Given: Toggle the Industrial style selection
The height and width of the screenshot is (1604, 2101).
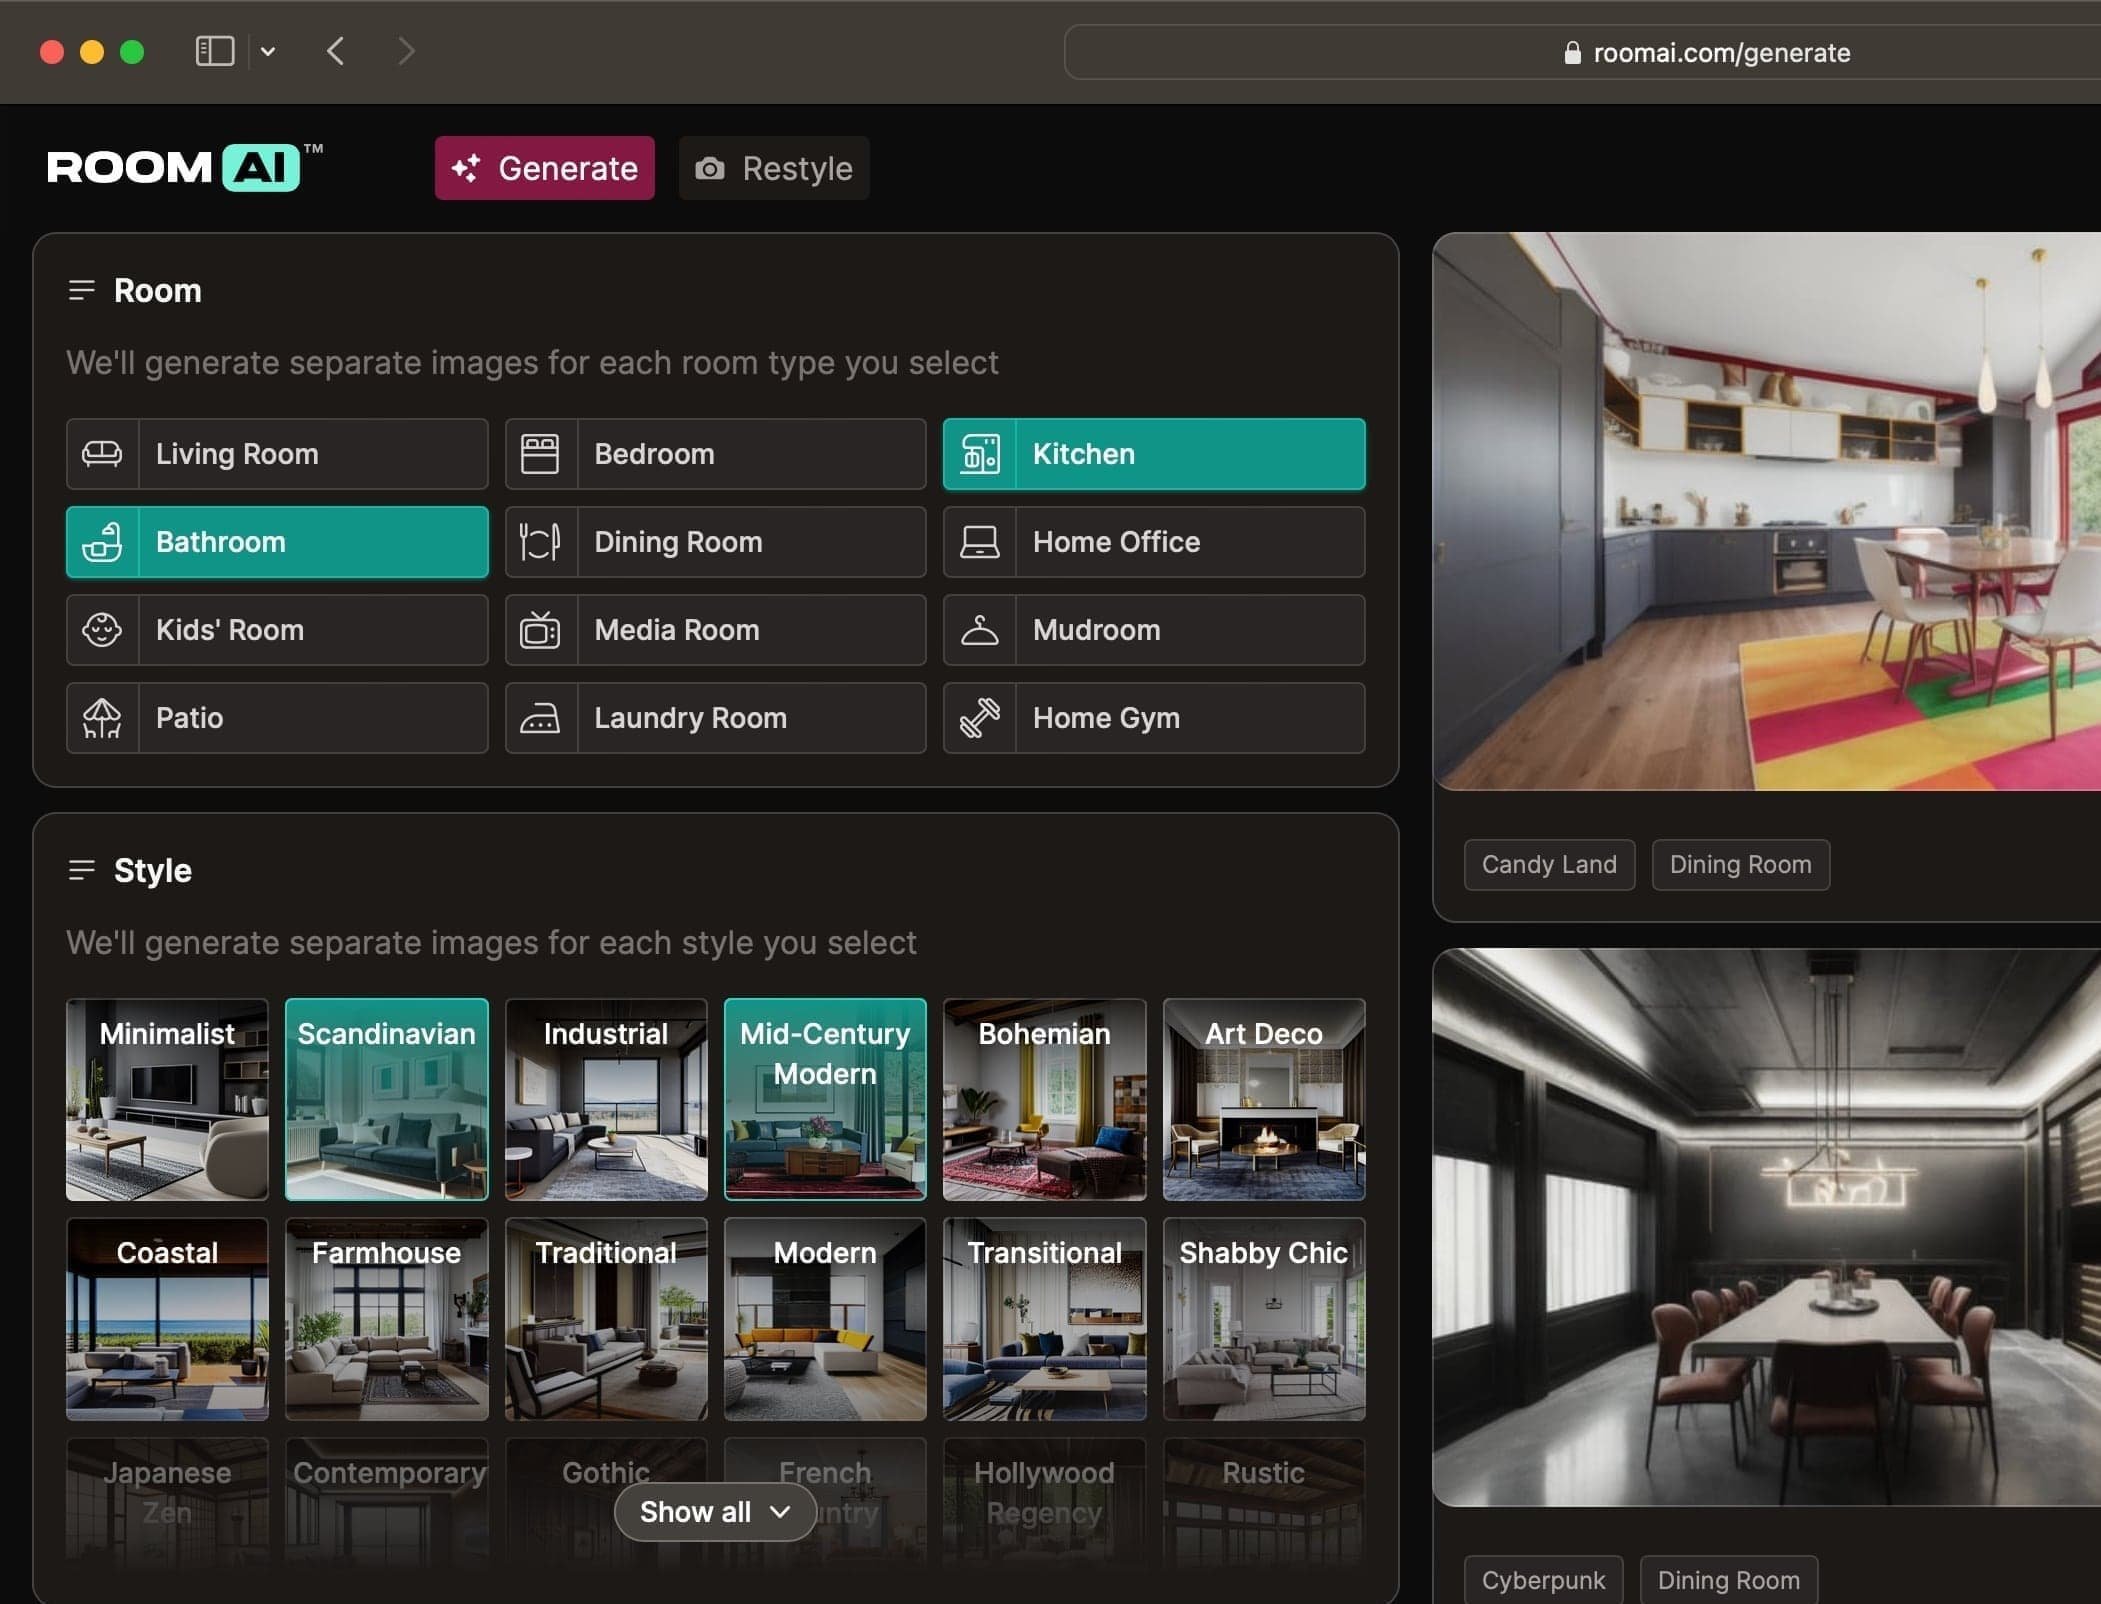Looking at the screenshot, I should pos(605,1099).
